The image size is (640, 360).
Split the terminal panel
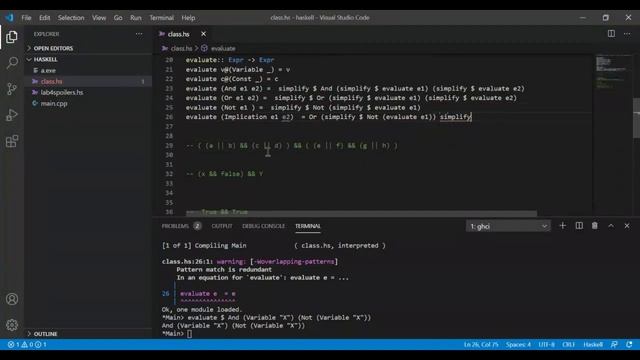click(579, 226)
